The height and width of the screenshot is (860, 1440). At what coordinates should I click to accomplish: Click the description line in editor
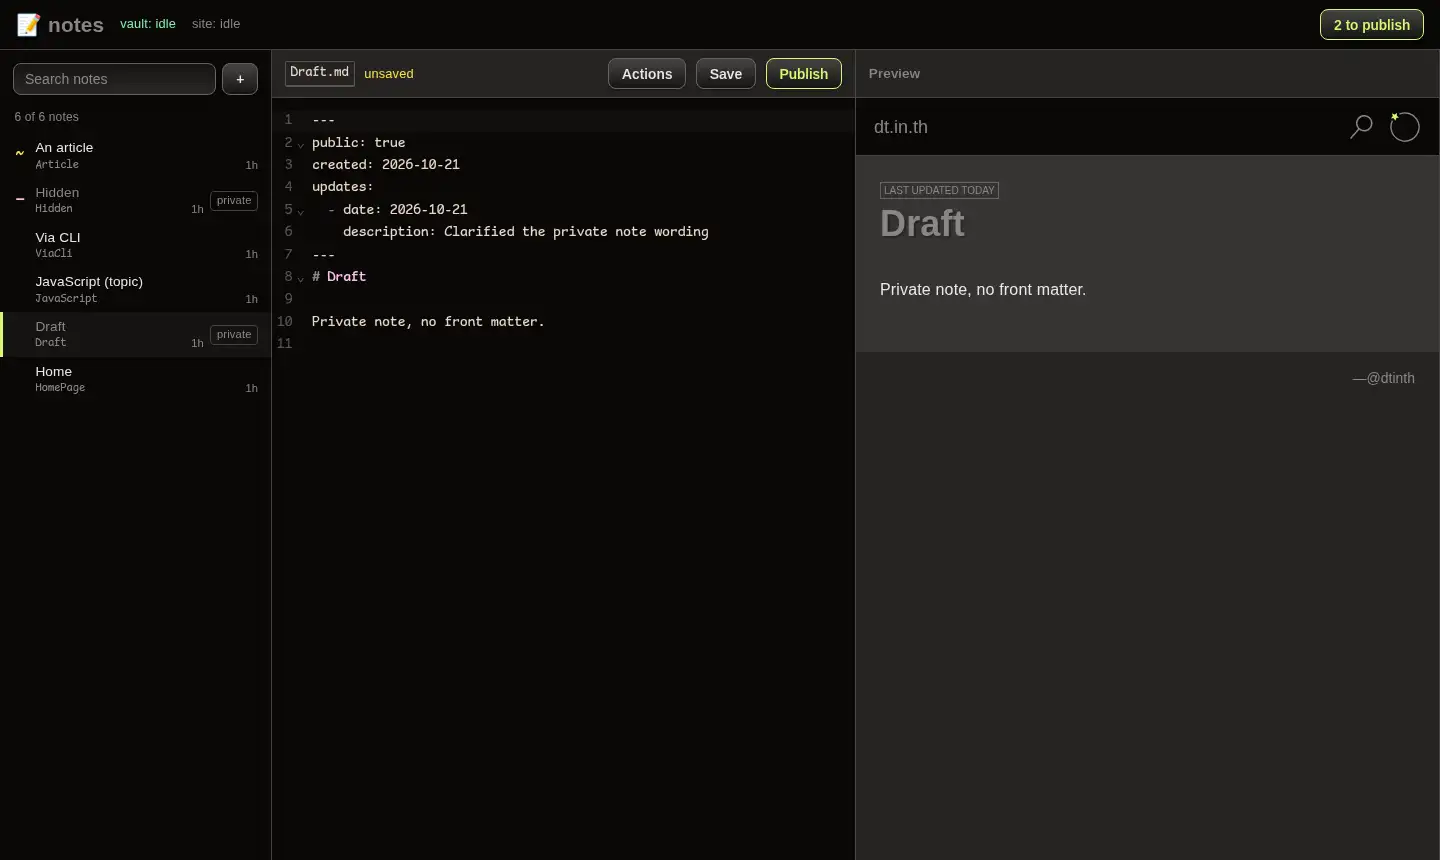(526, 232)
